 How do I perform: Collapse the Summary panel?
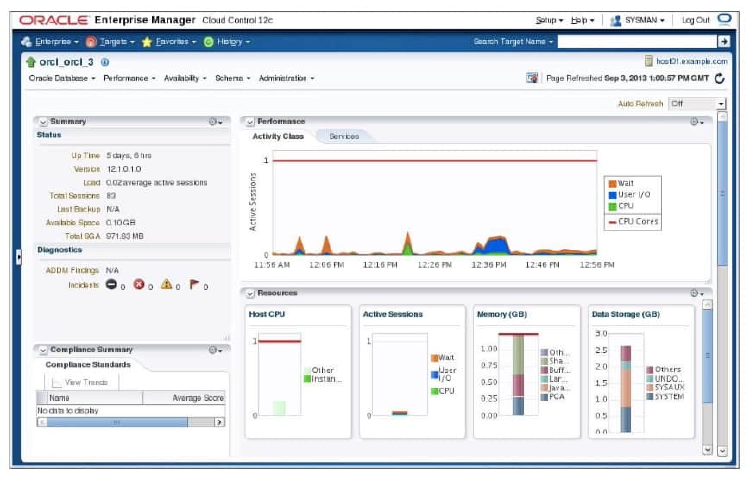(43, 122)
